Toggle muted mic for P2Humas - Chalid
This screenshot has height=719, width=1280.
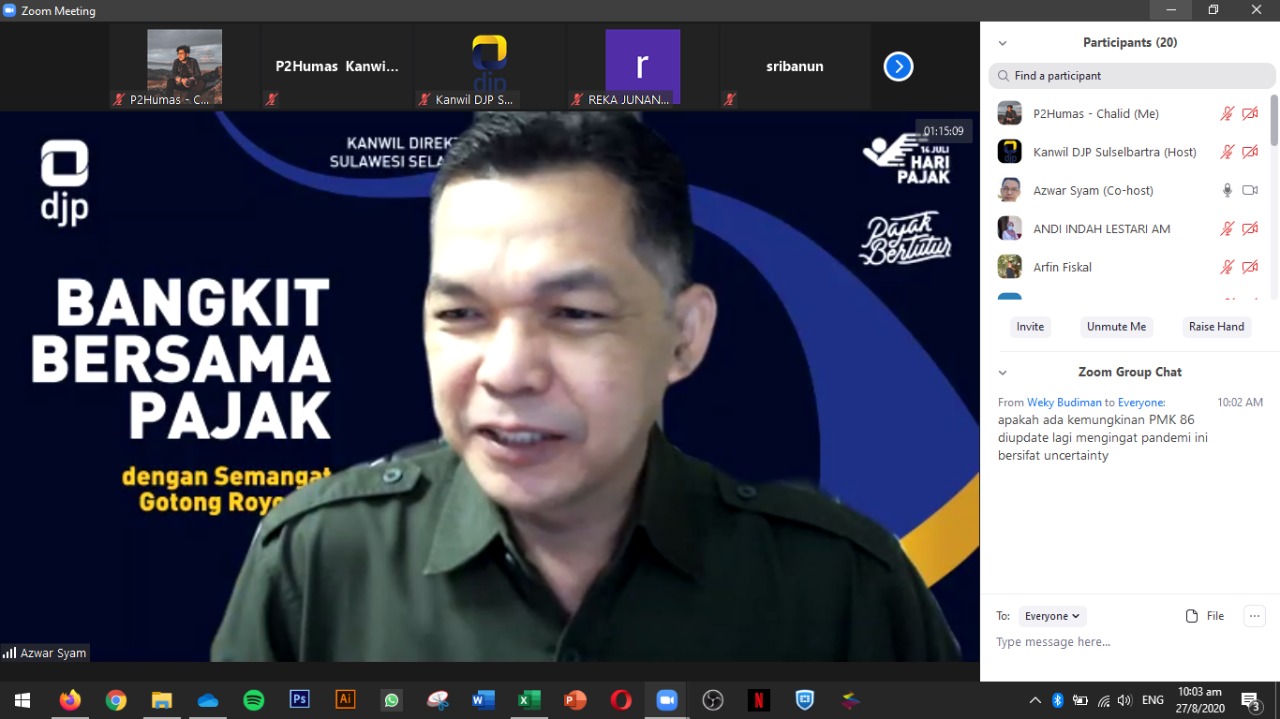click(1227, 114)
